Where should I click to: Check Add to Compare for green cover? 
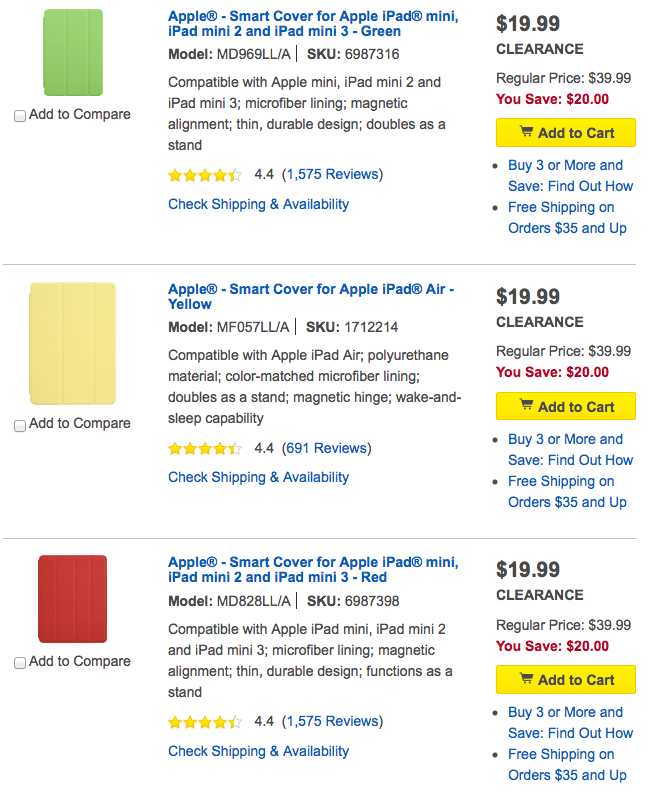20,116
